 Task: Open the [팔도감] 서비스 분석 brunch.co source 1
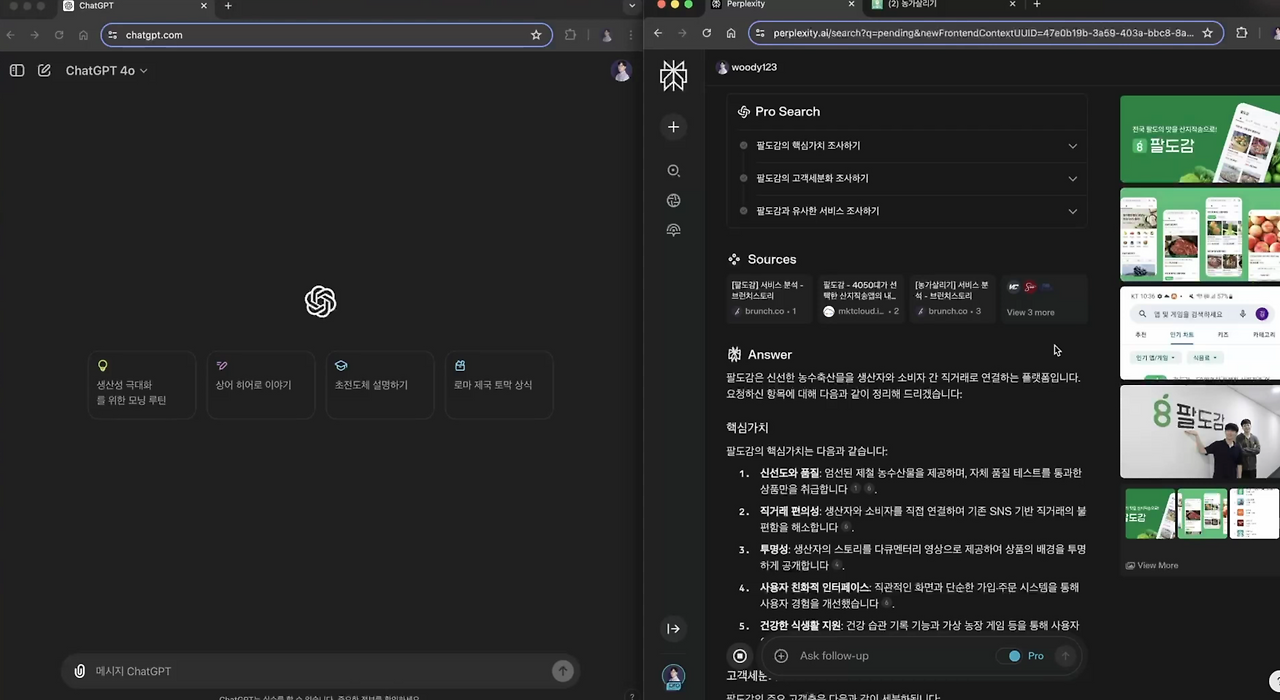coord(769,298)
